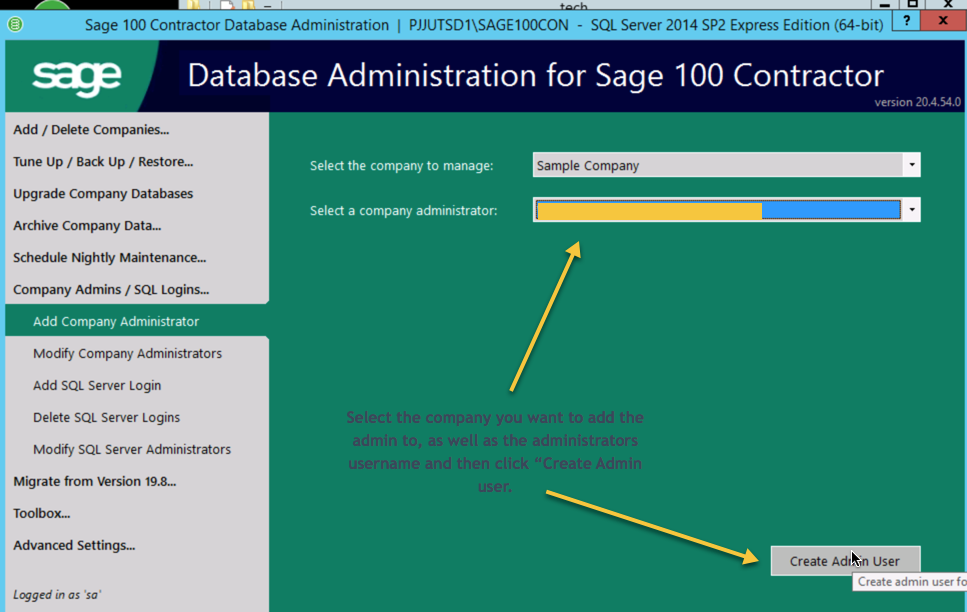Open the company to manage dropdown arrow

pyautogui.click(x=911, y=165)
